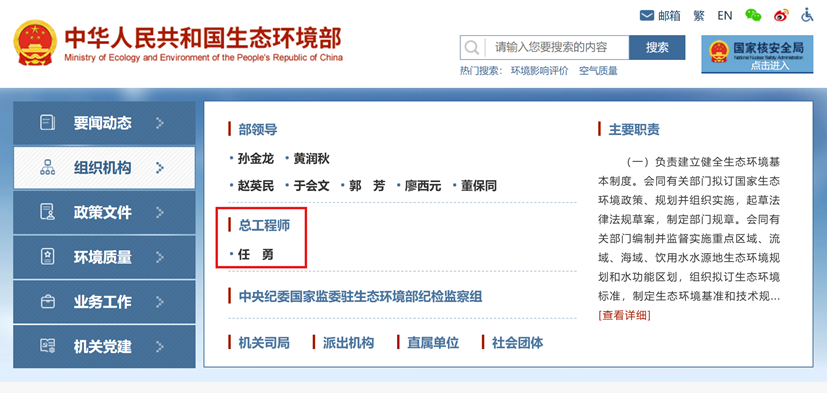Open the 业务工作 menu item
The image size is (827, 393).
tap(104, 302)
